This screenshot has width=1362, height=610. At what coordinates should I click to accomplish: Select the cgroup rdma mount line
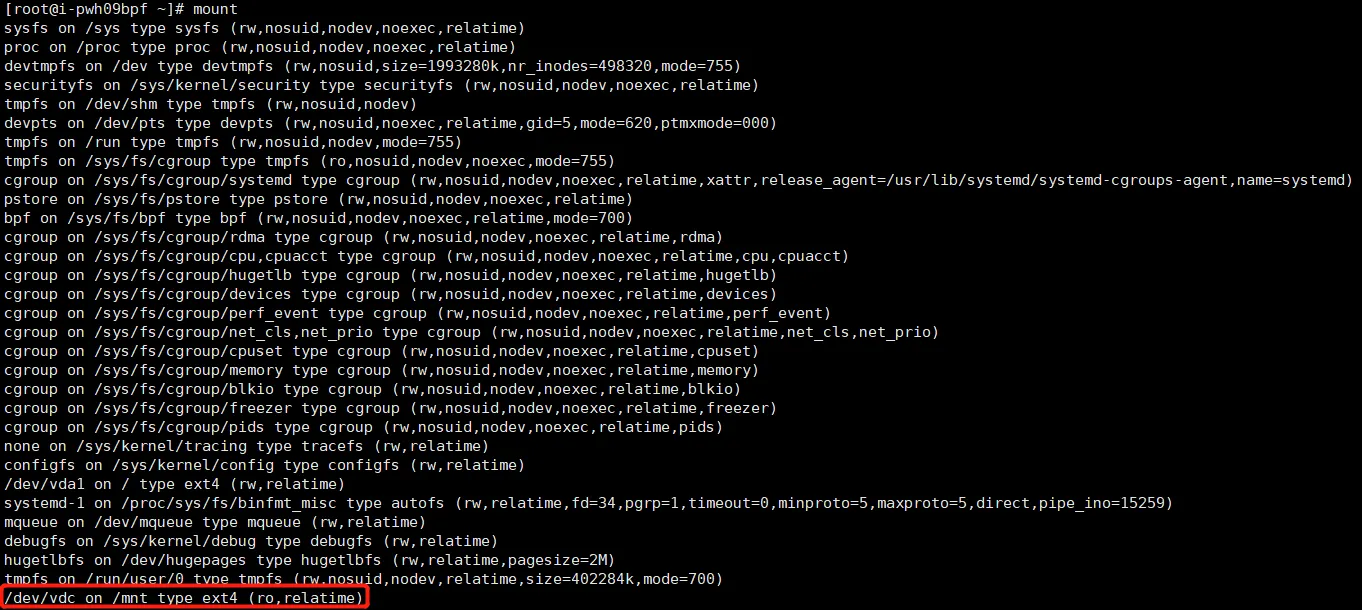click(362, 237)
